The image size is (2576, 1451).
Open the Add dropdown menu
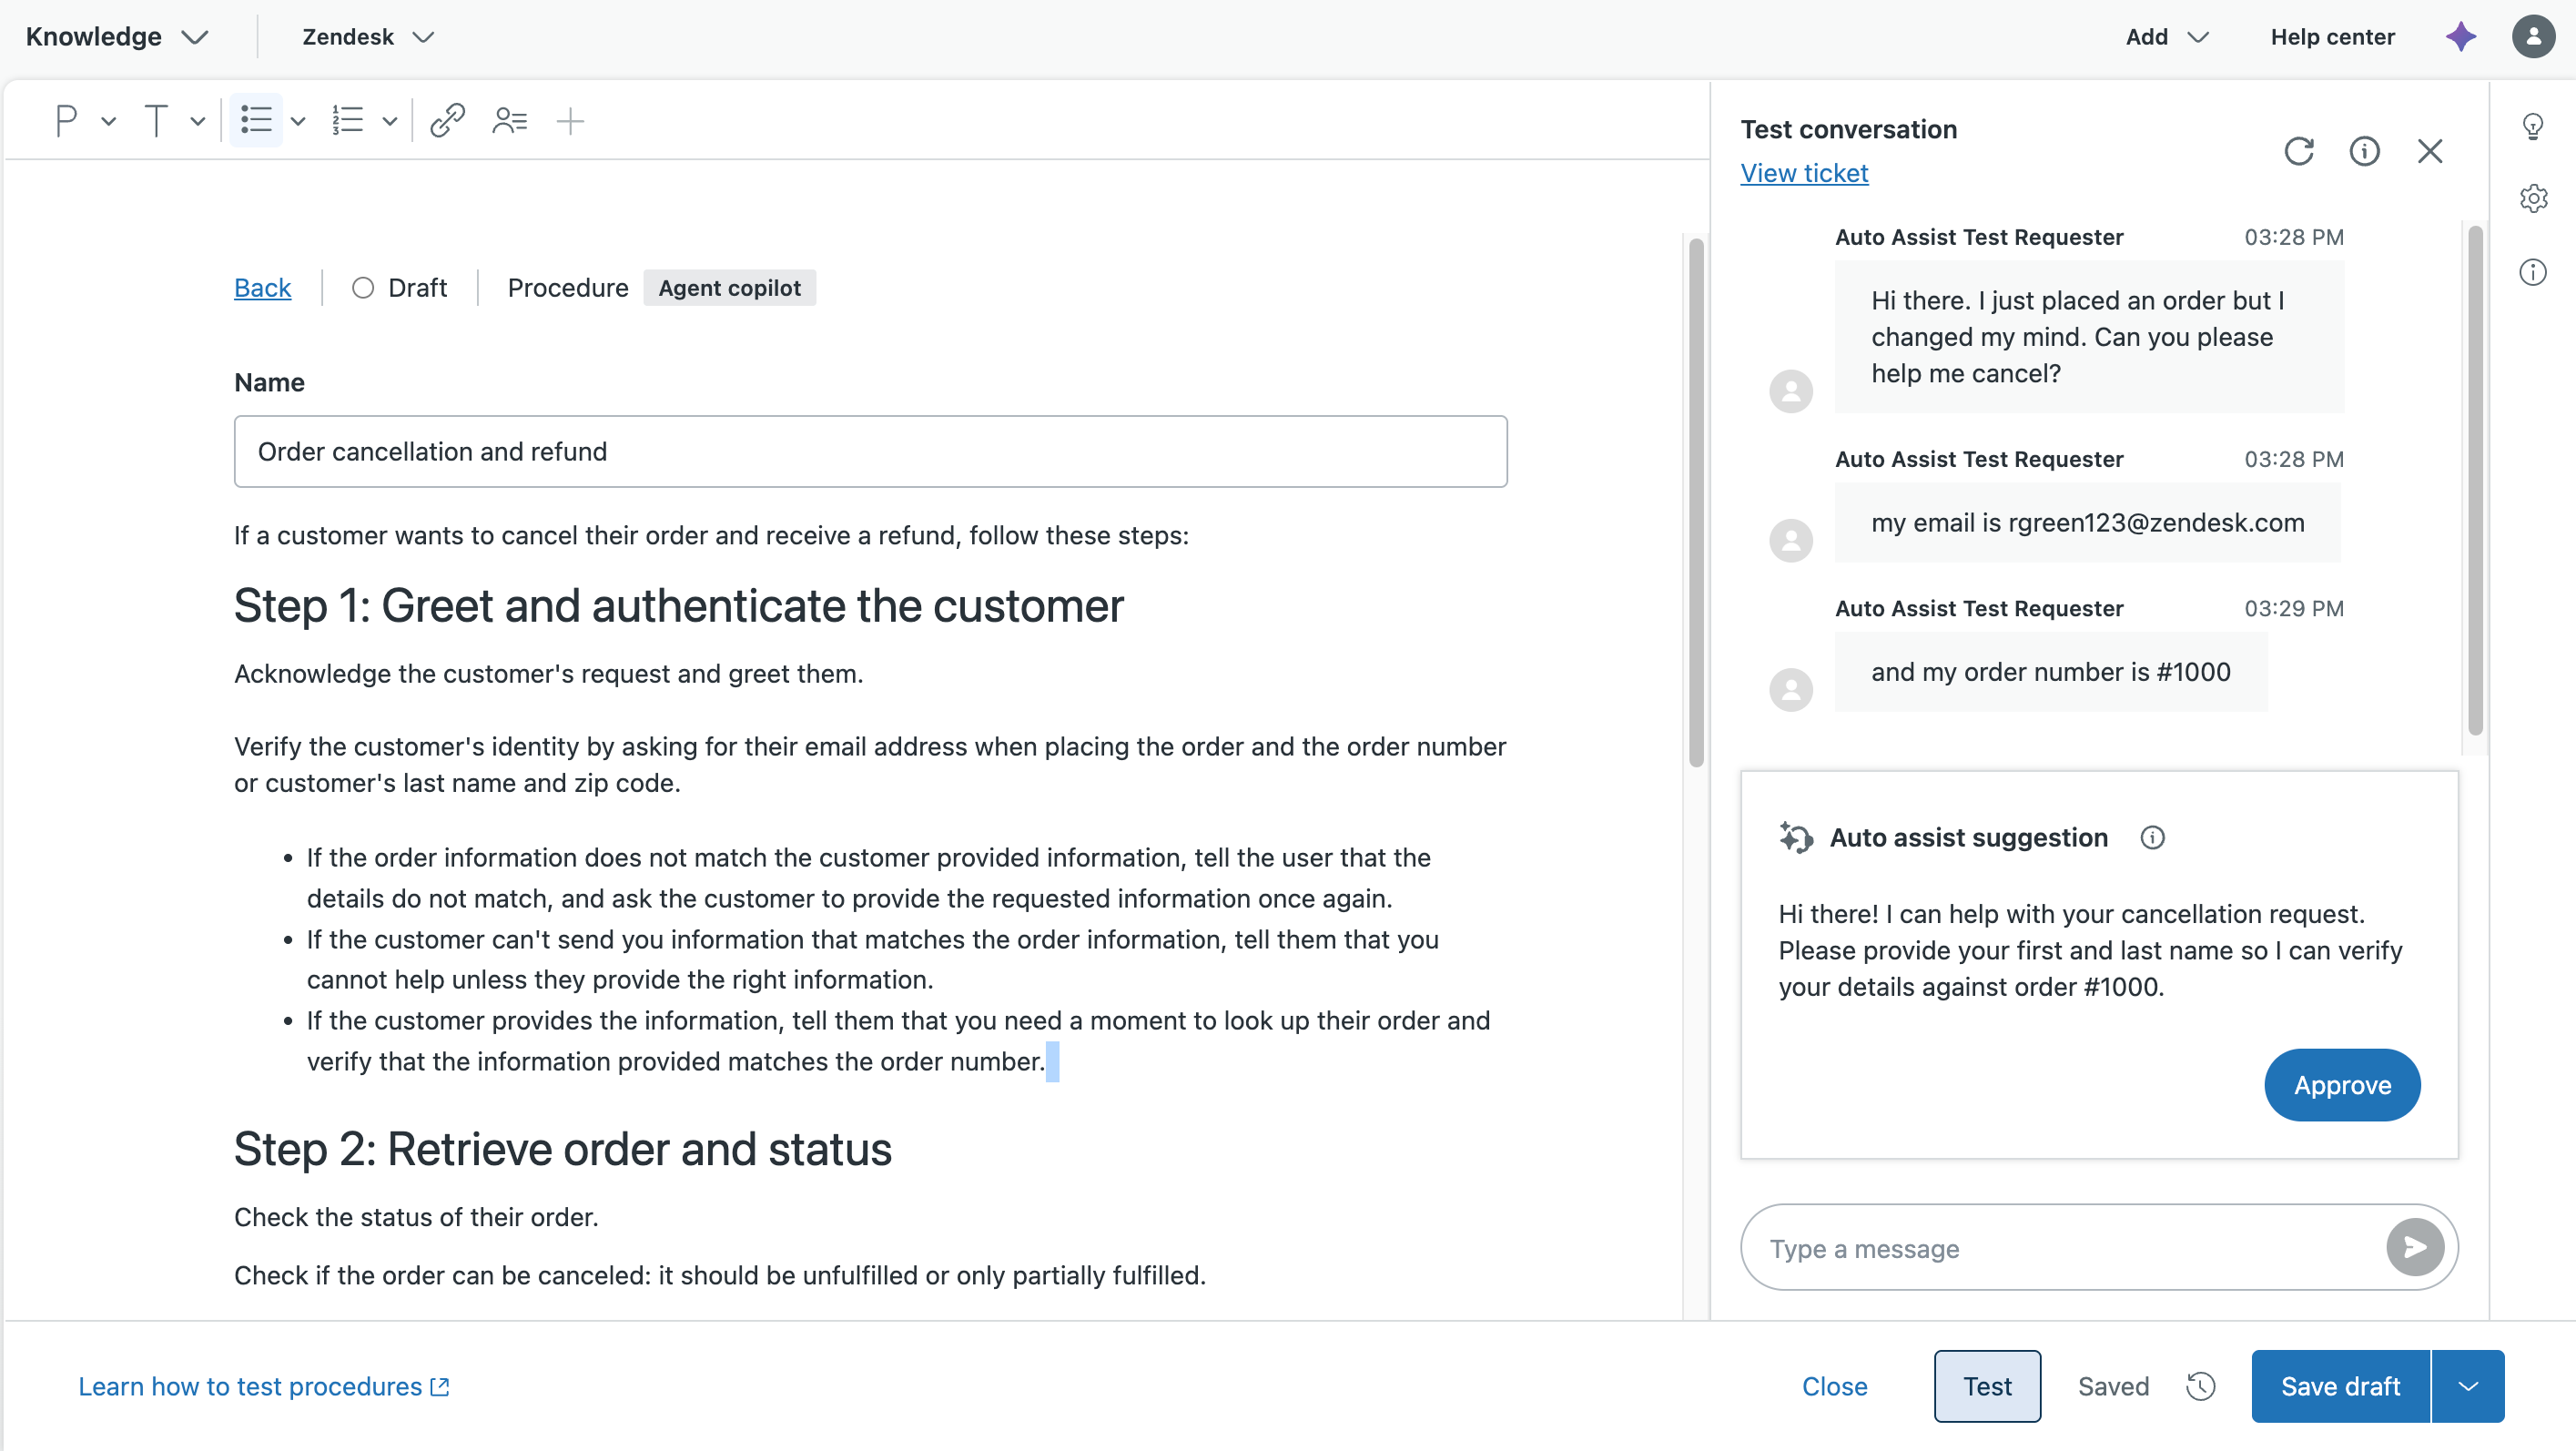click(x=2167, y=37)
